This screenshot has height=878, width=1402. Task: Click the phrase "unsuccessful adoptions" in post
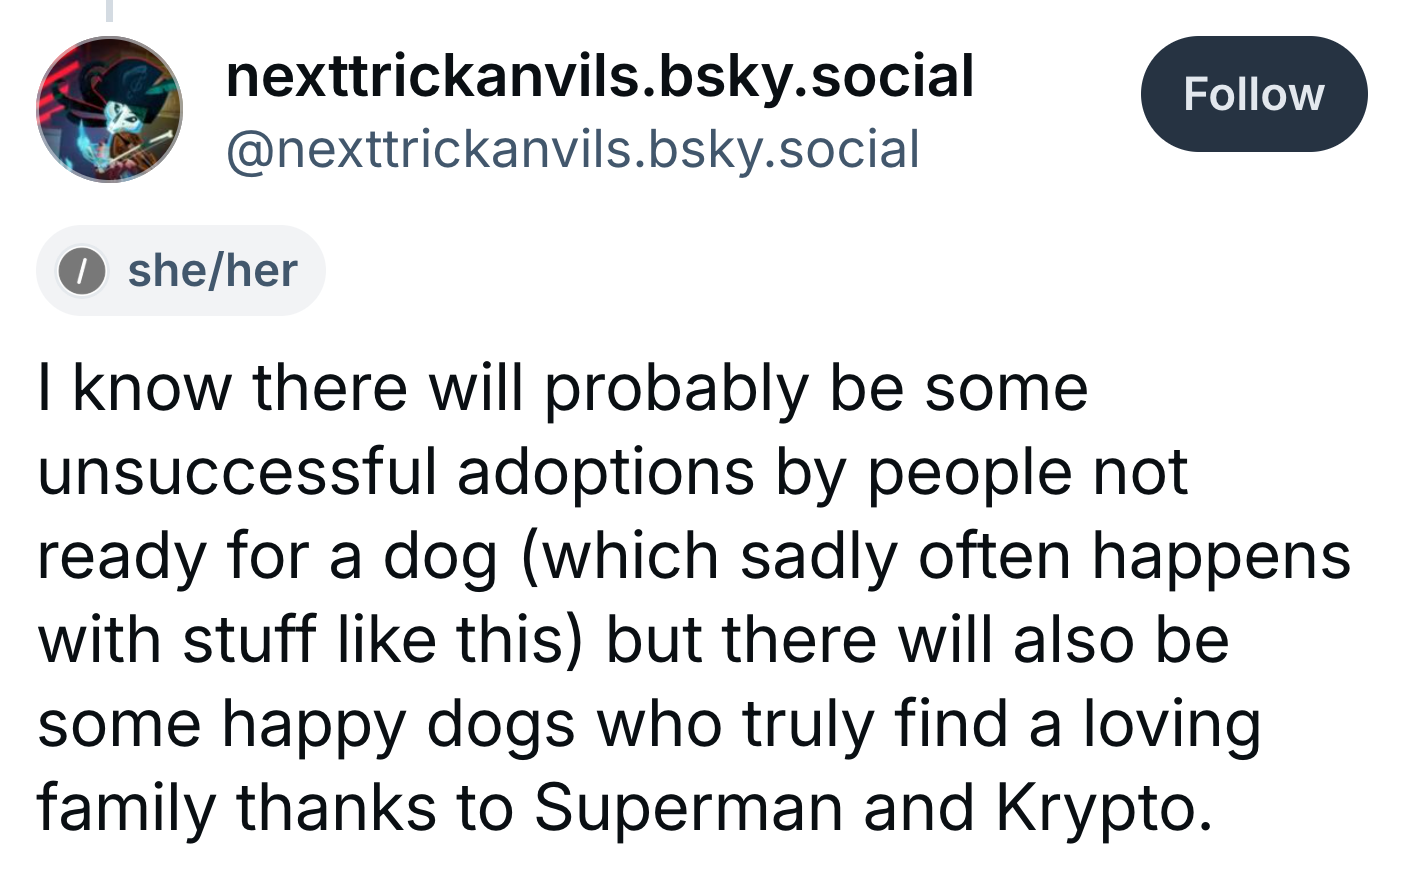pos(396,472)
